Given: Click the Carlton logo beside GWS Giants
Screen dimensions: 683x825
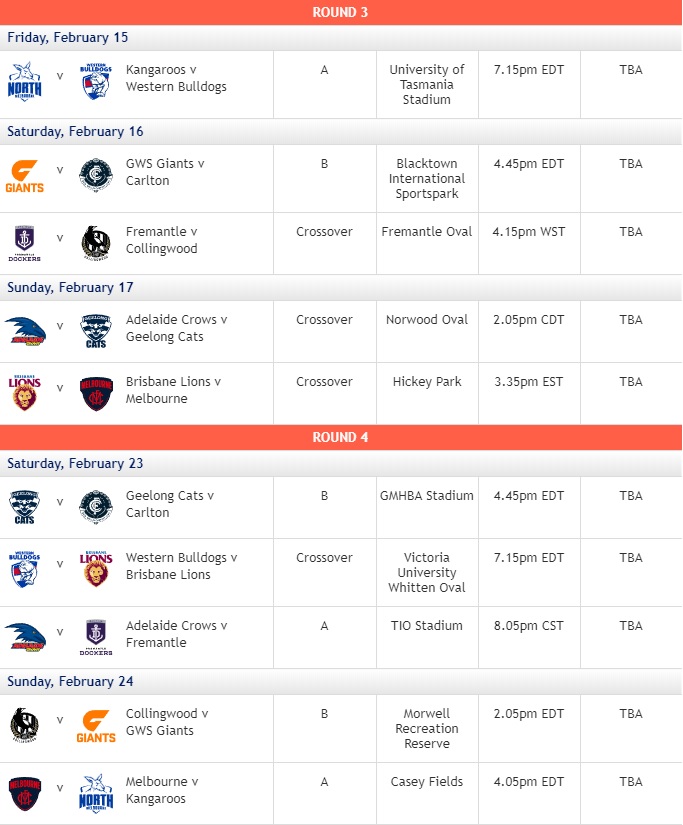Looking at the screenshot, I should [96, 175].
